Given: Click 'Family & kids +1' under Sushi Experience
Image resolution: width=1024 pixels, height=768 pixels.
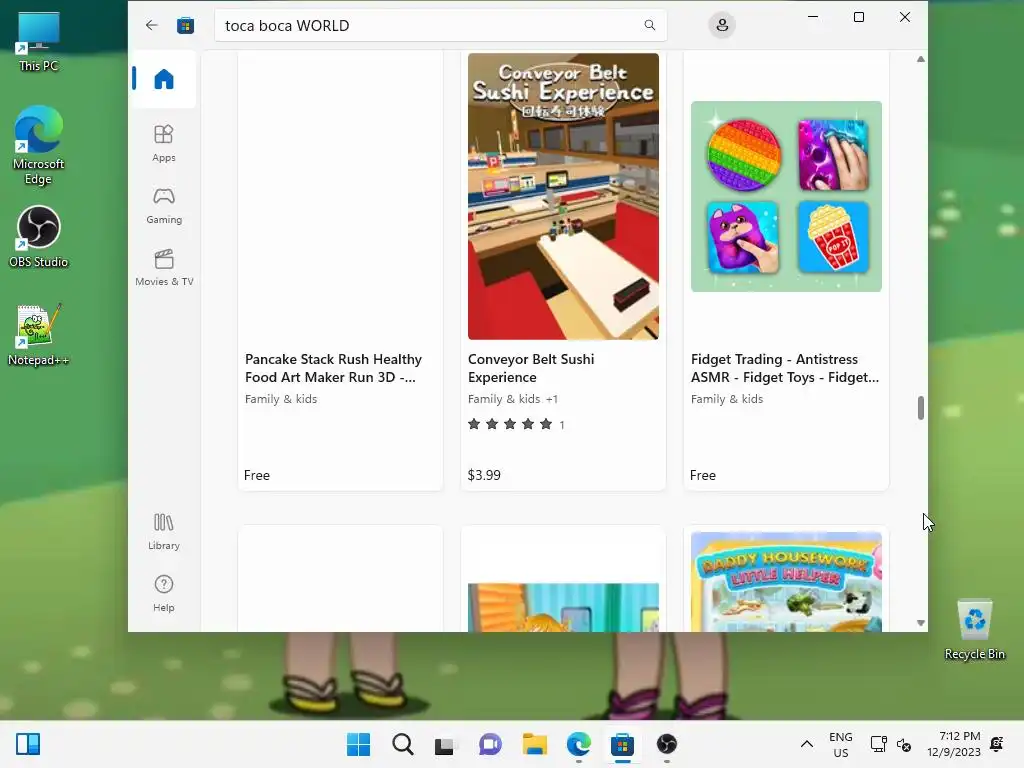Looking at the screenshot, I should click(x=513, y=399).
